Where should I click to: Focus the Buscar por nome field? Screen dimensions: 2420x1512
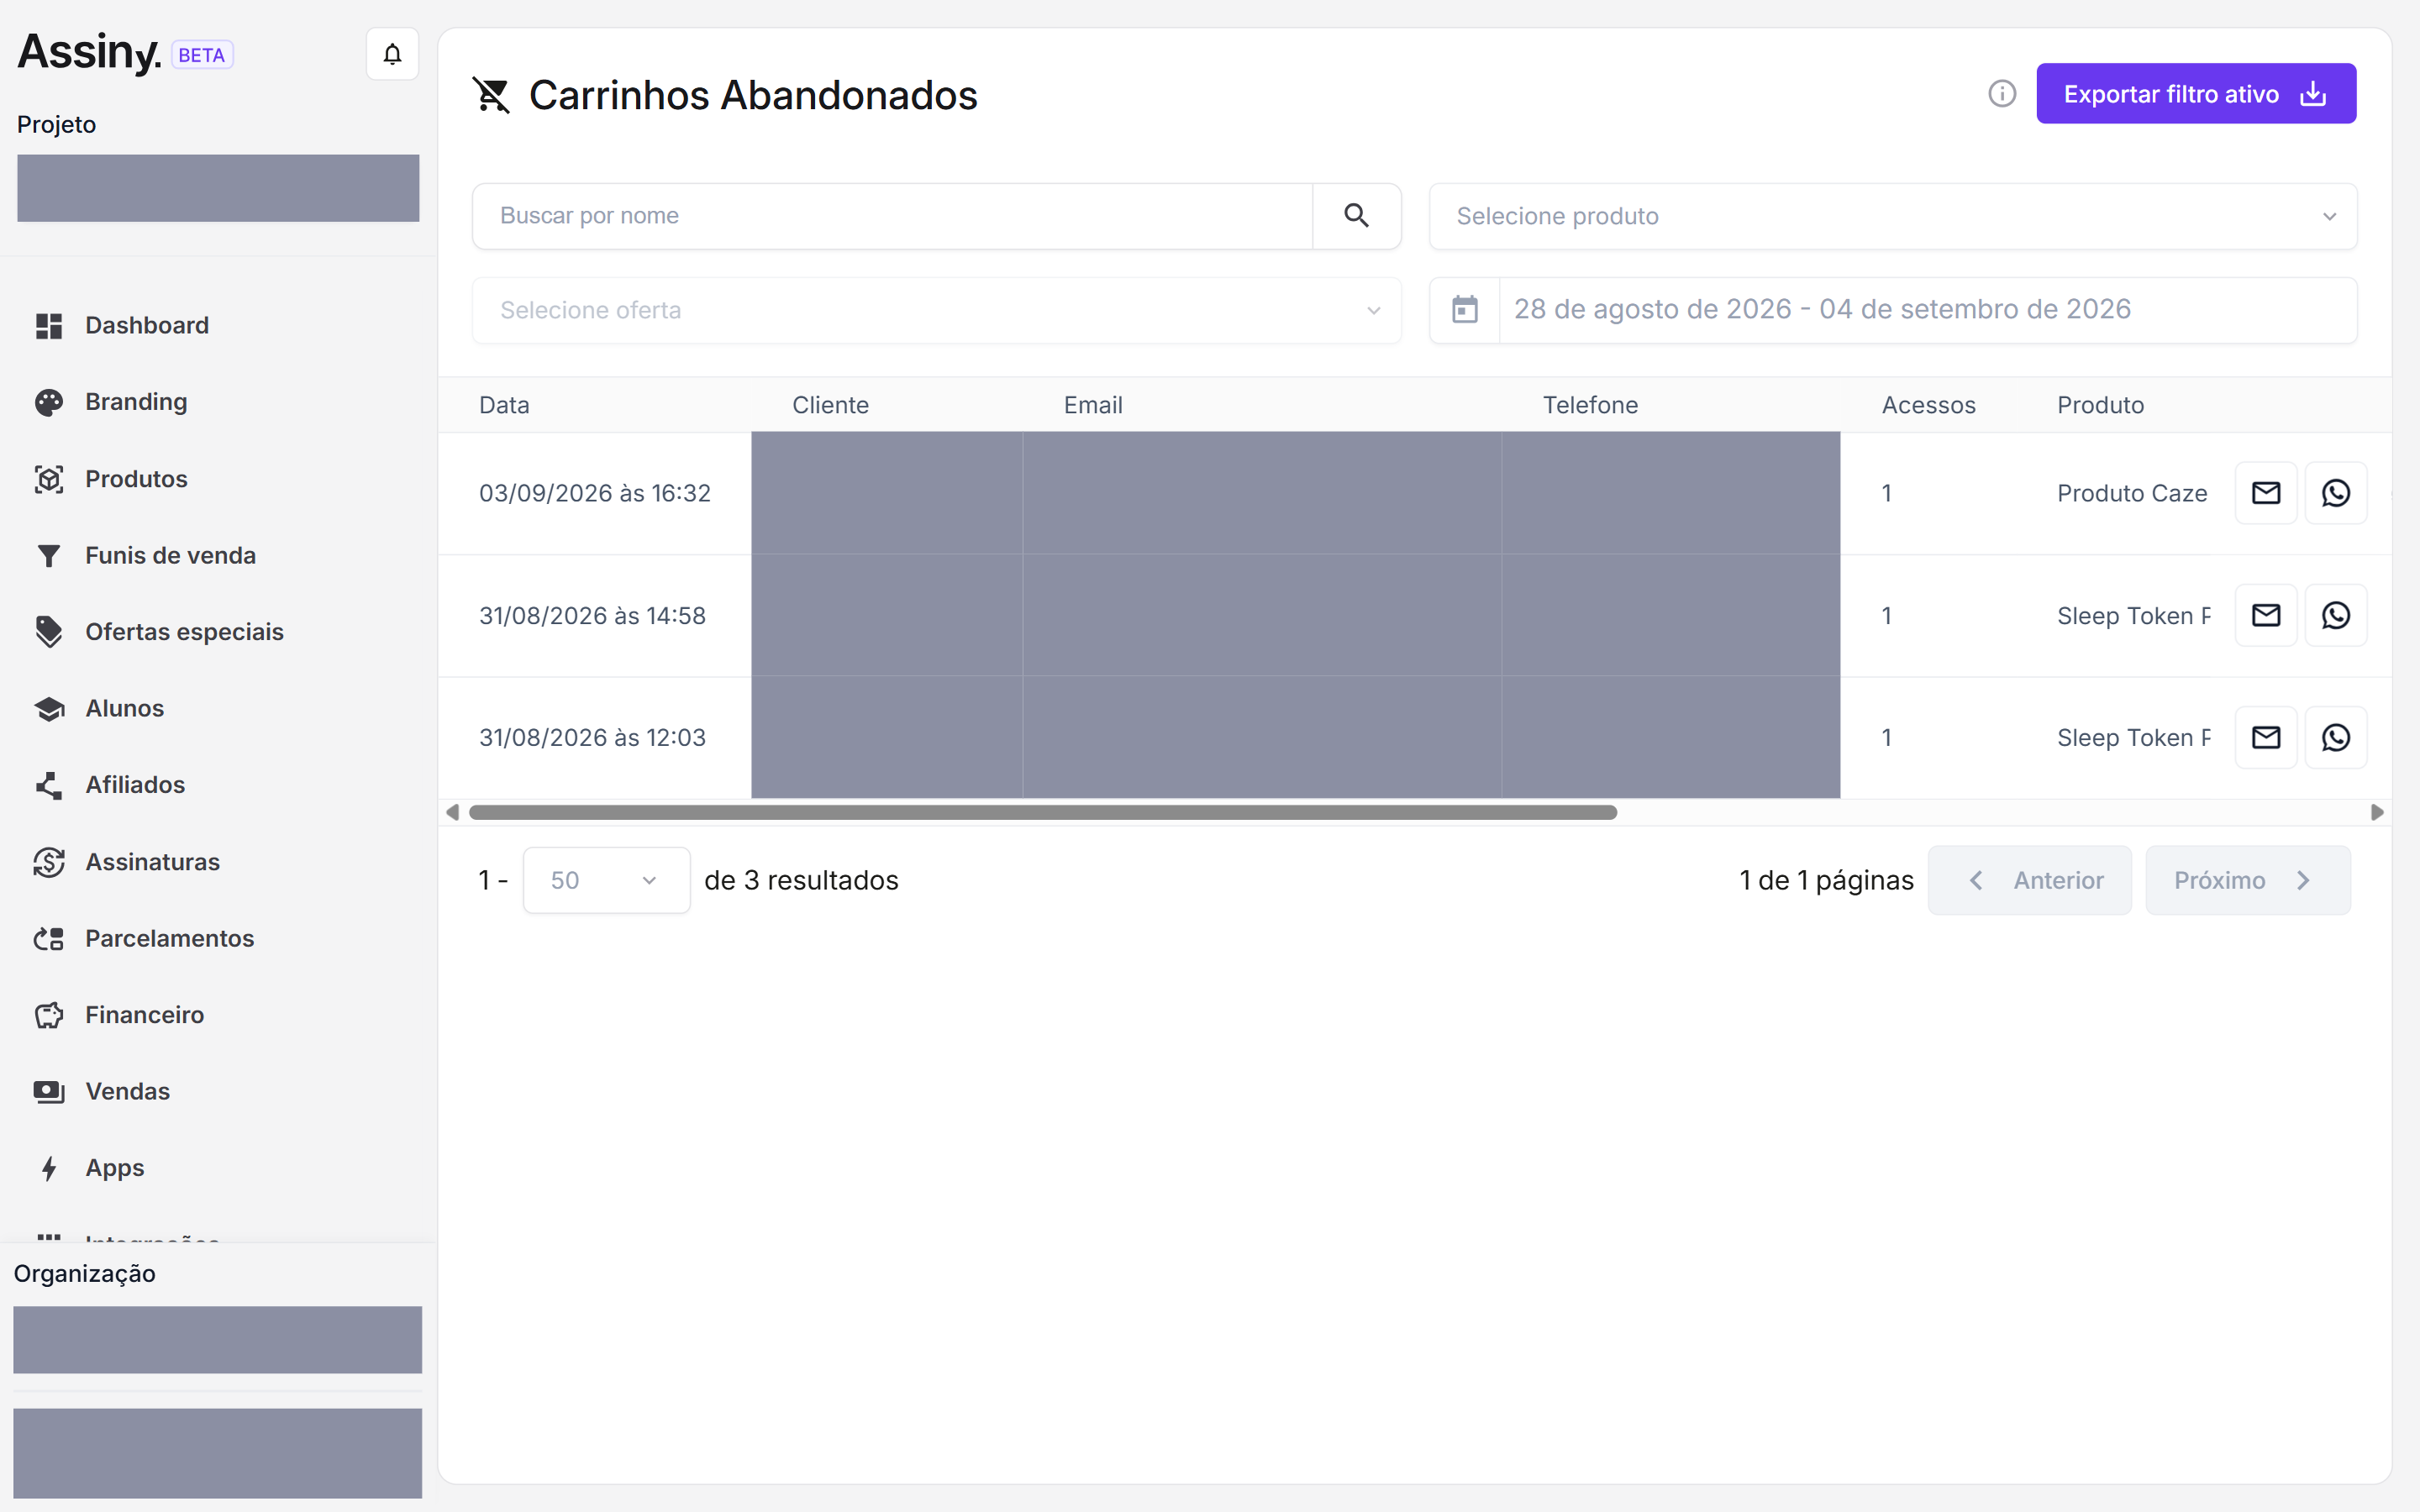(892, 216)
